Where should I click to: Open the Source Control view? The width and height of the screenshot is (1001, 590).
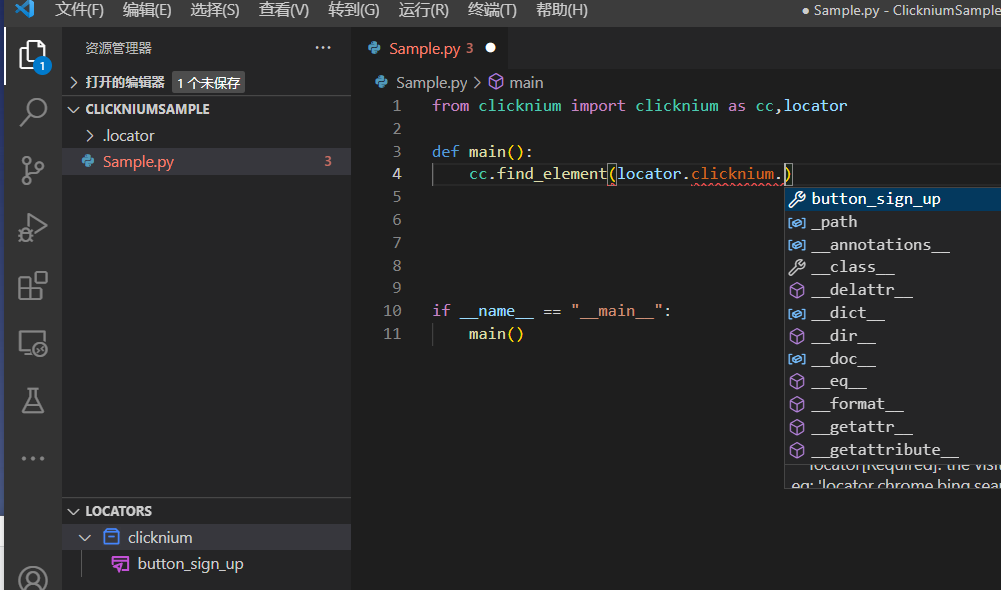tap(33, 170)
